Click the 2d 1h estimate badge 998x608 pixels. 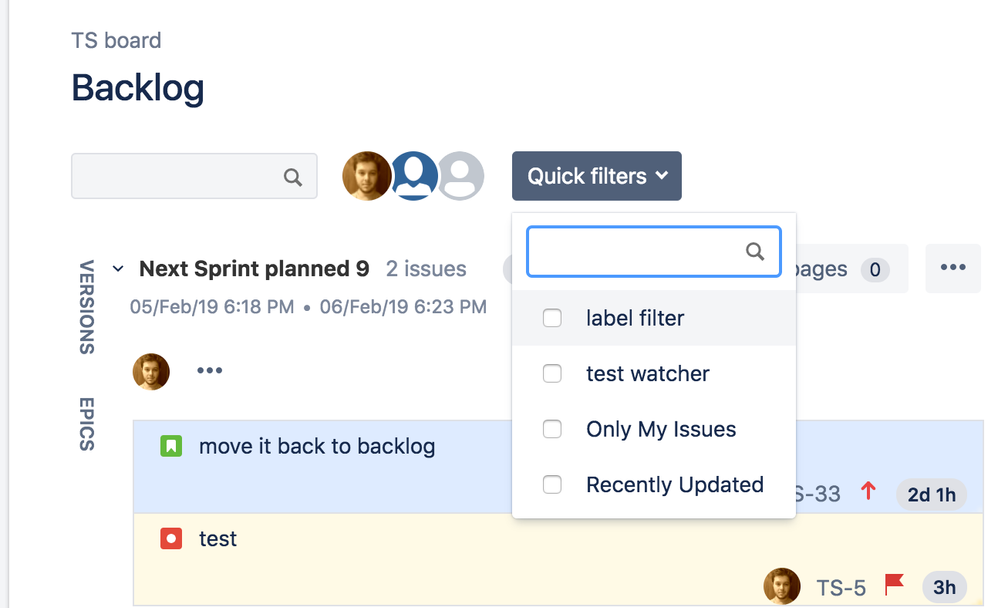931,493
